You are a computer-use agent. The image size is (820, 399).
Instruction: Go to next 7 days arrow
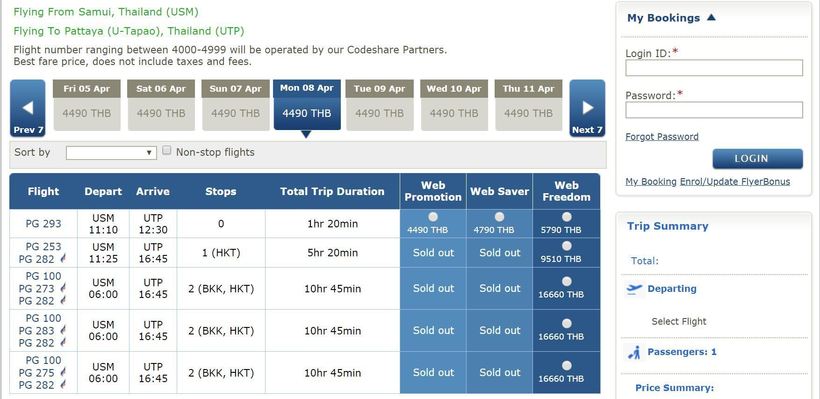pos(587,108)
